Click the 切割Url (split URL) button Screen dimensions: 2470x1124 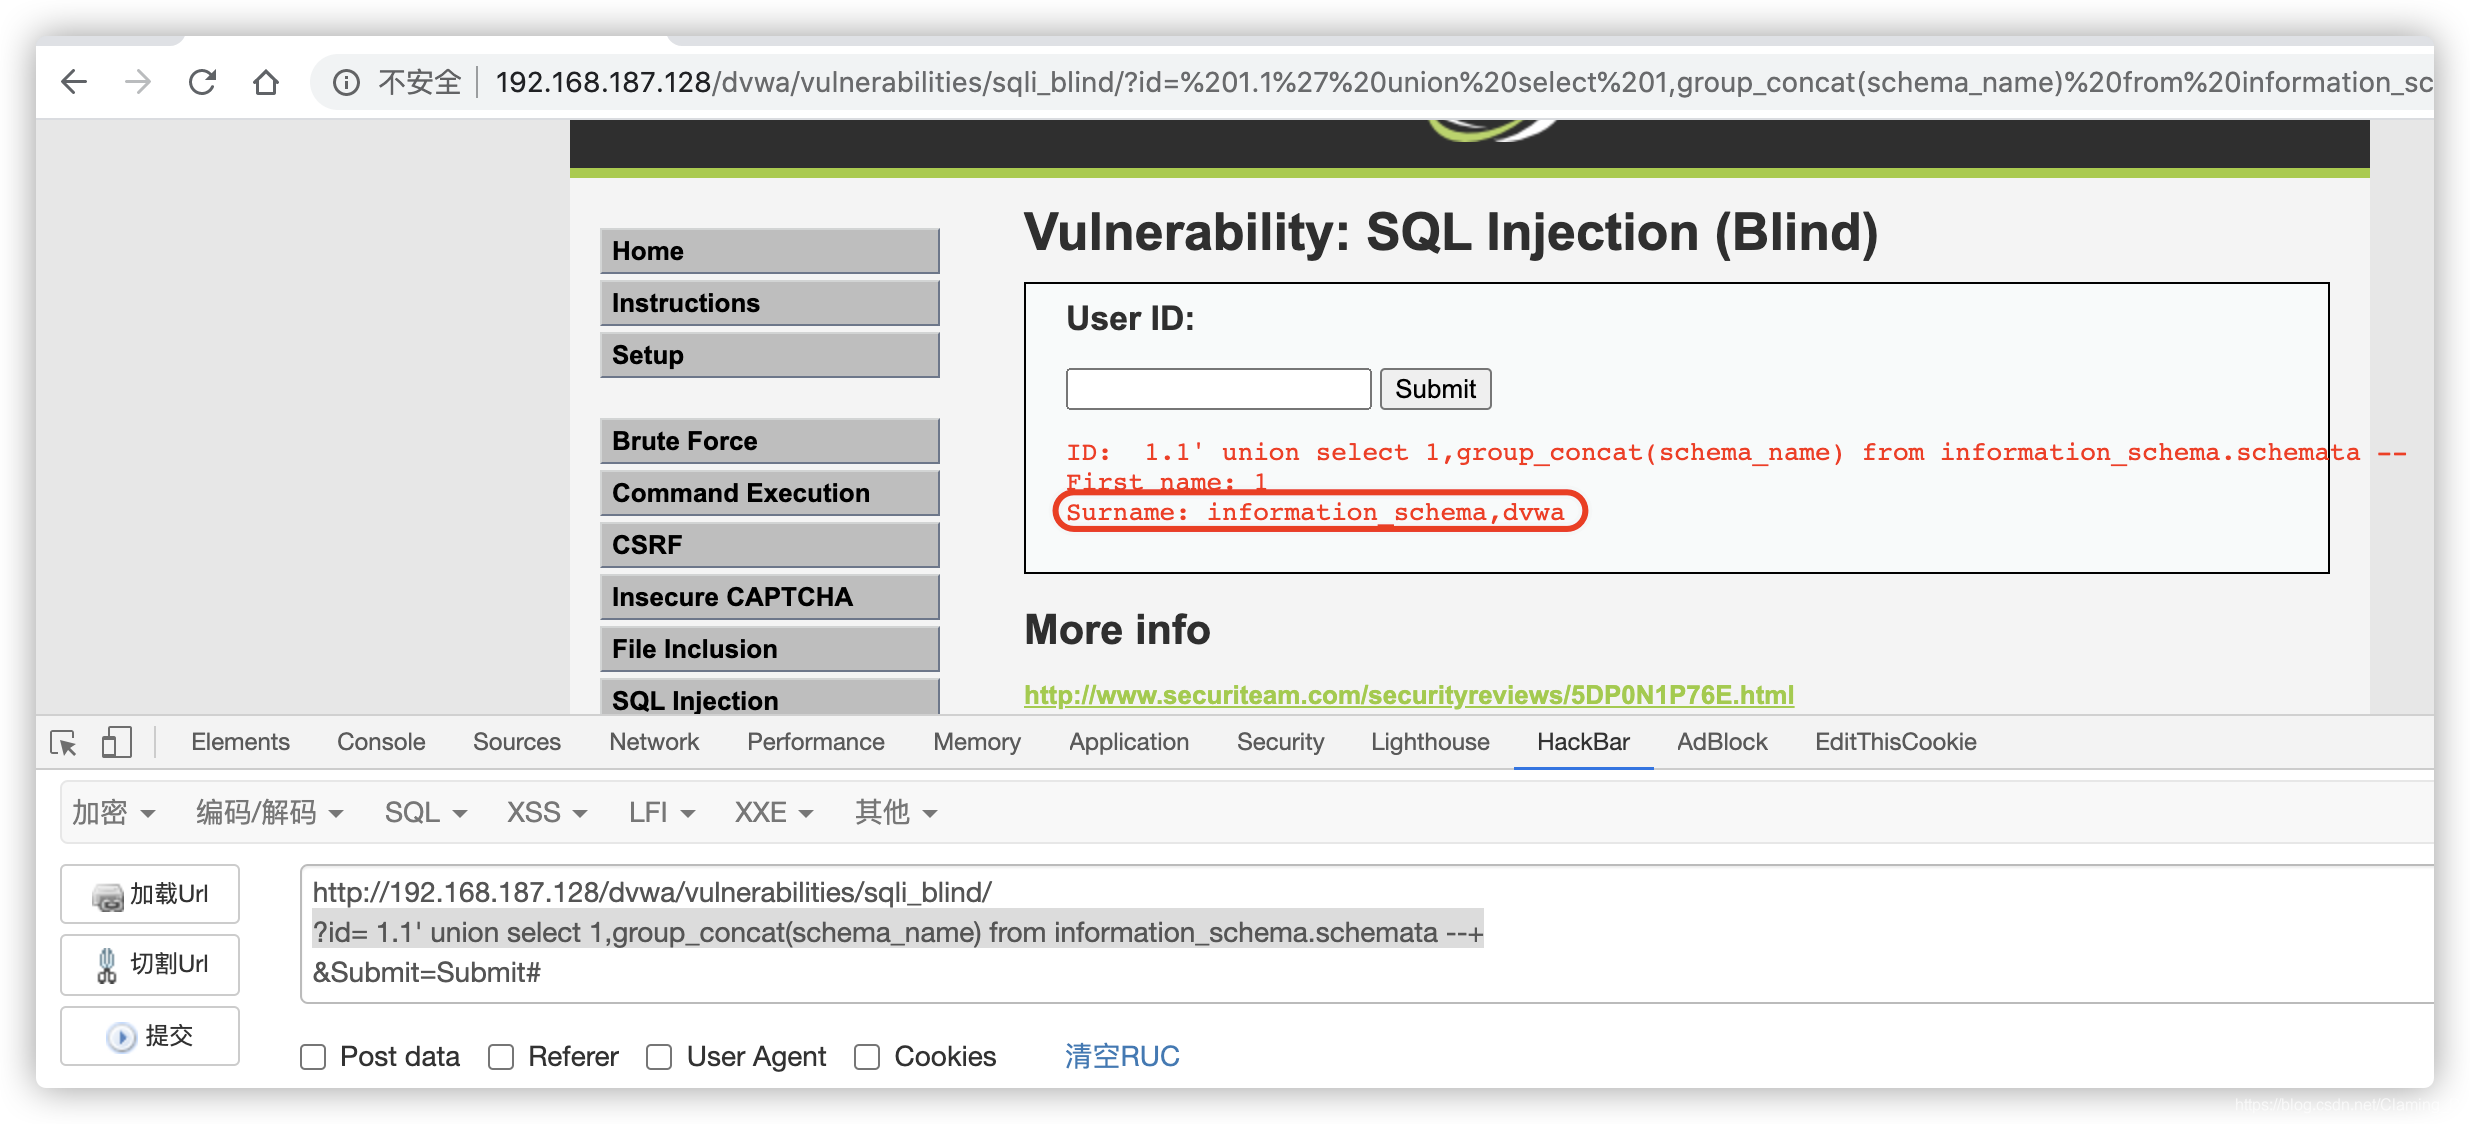tap(150, 964)
